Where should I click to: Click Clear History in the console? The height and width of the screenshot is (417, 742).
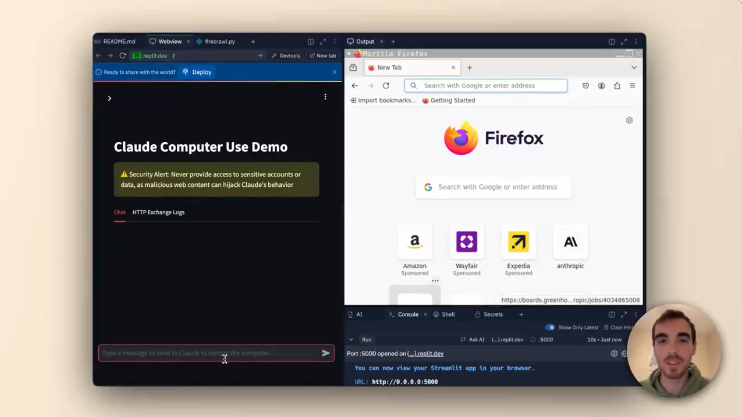click(618, 328)
